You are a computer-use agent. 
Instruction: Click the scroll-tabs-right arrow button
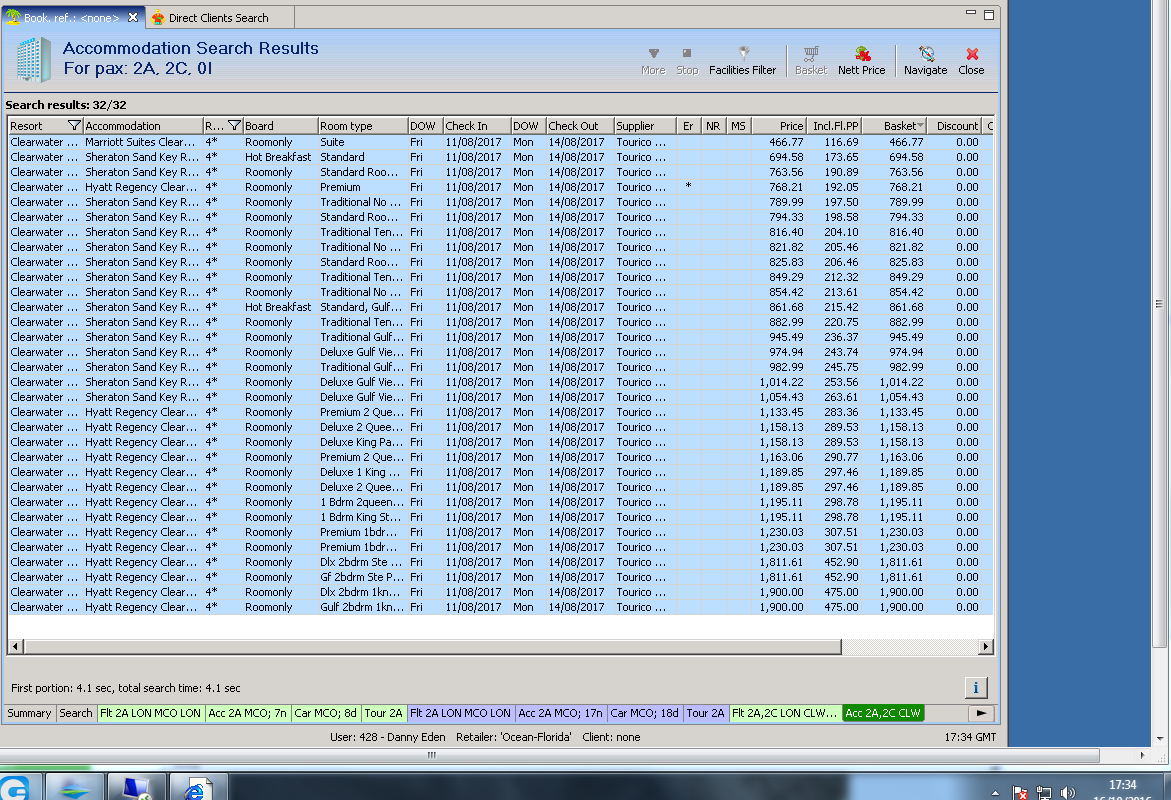click(x=981, y=713)
